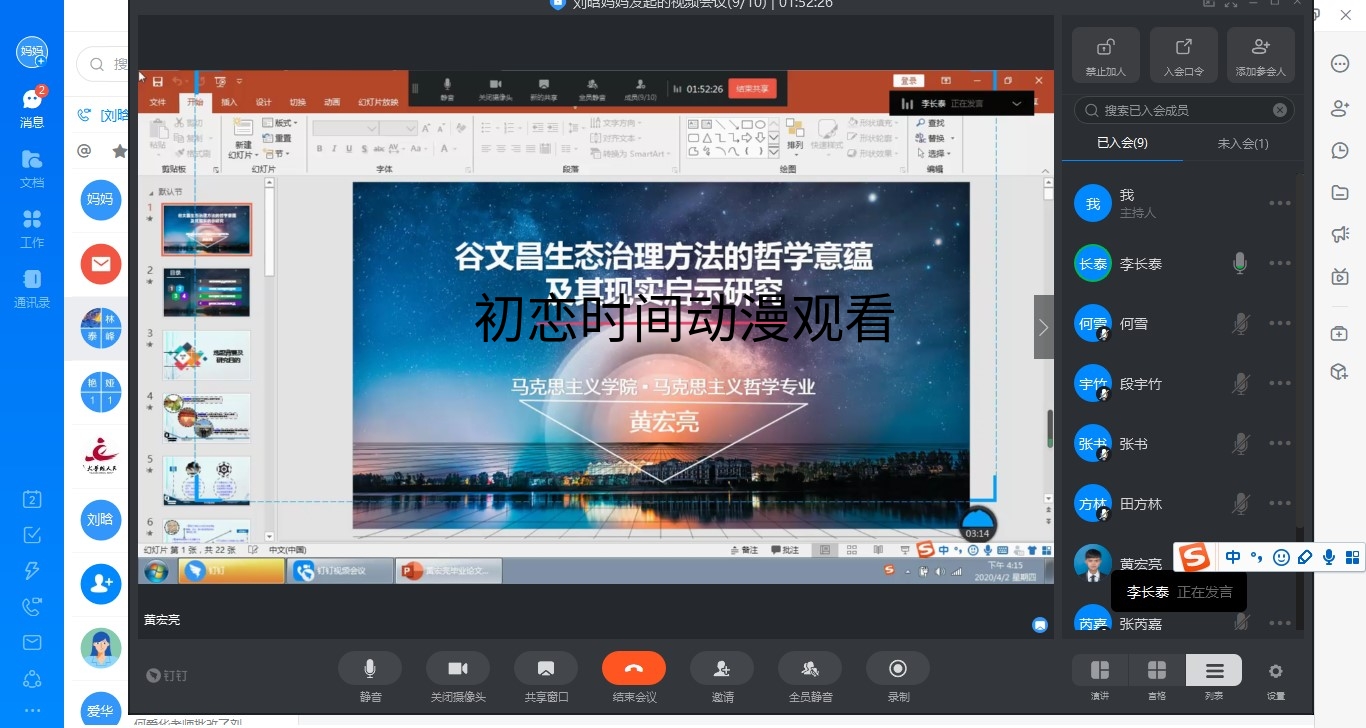Open the 共享窗口 share window option
Screen dimensions: 1366x728
(x=546, y=668)
